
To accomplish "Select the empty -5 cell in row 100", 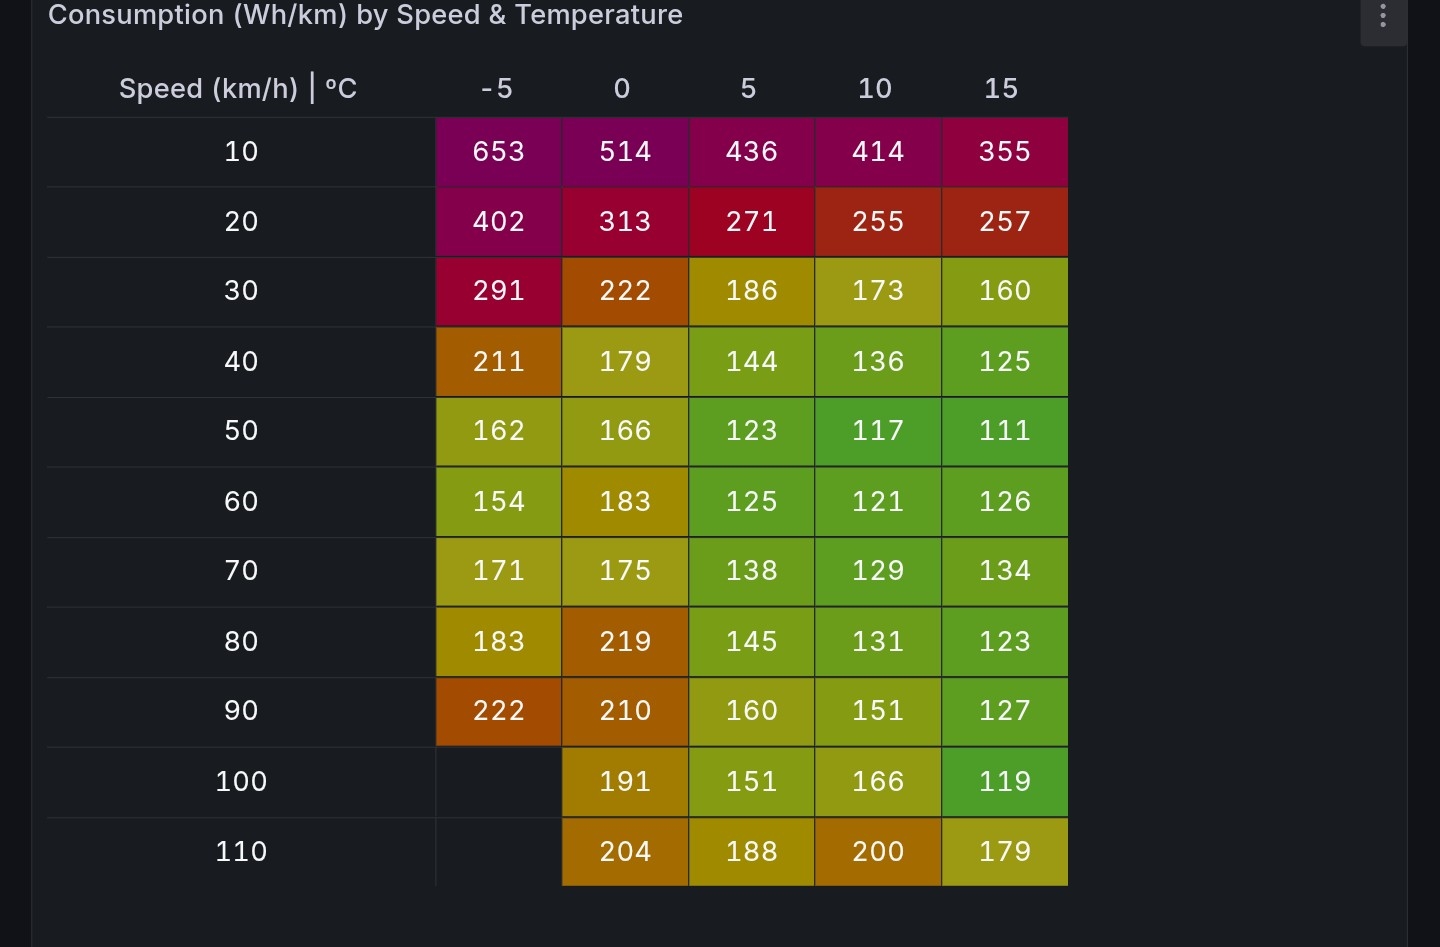I will click(499, 782).
